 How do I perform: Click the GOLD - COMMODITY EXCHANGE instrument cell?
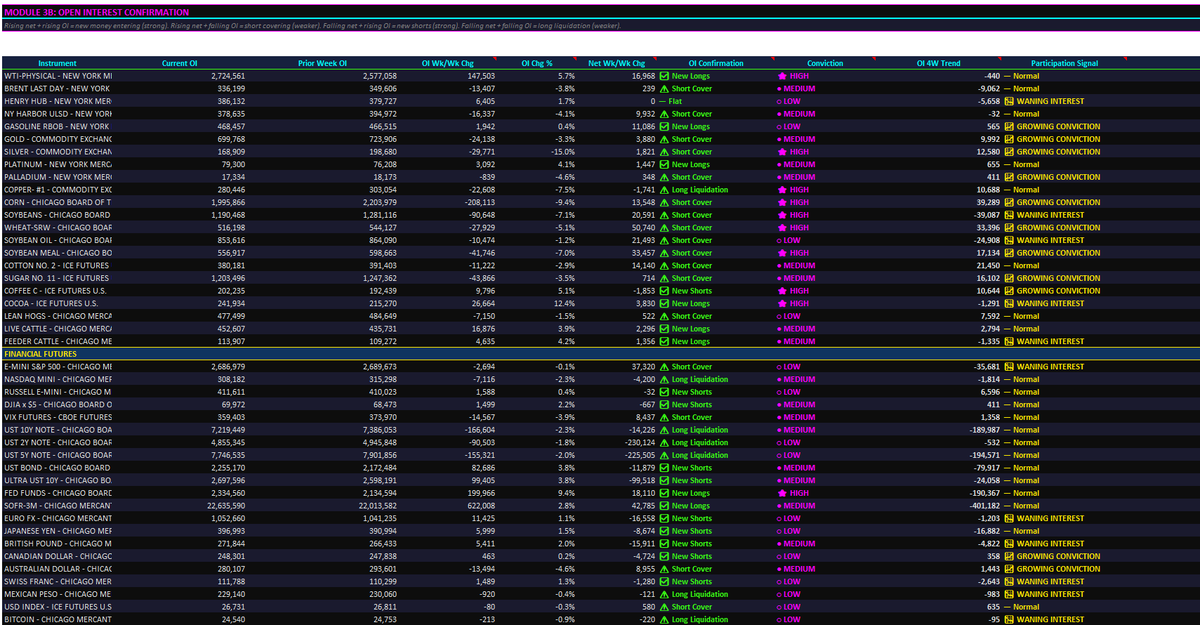click(57, 139)
